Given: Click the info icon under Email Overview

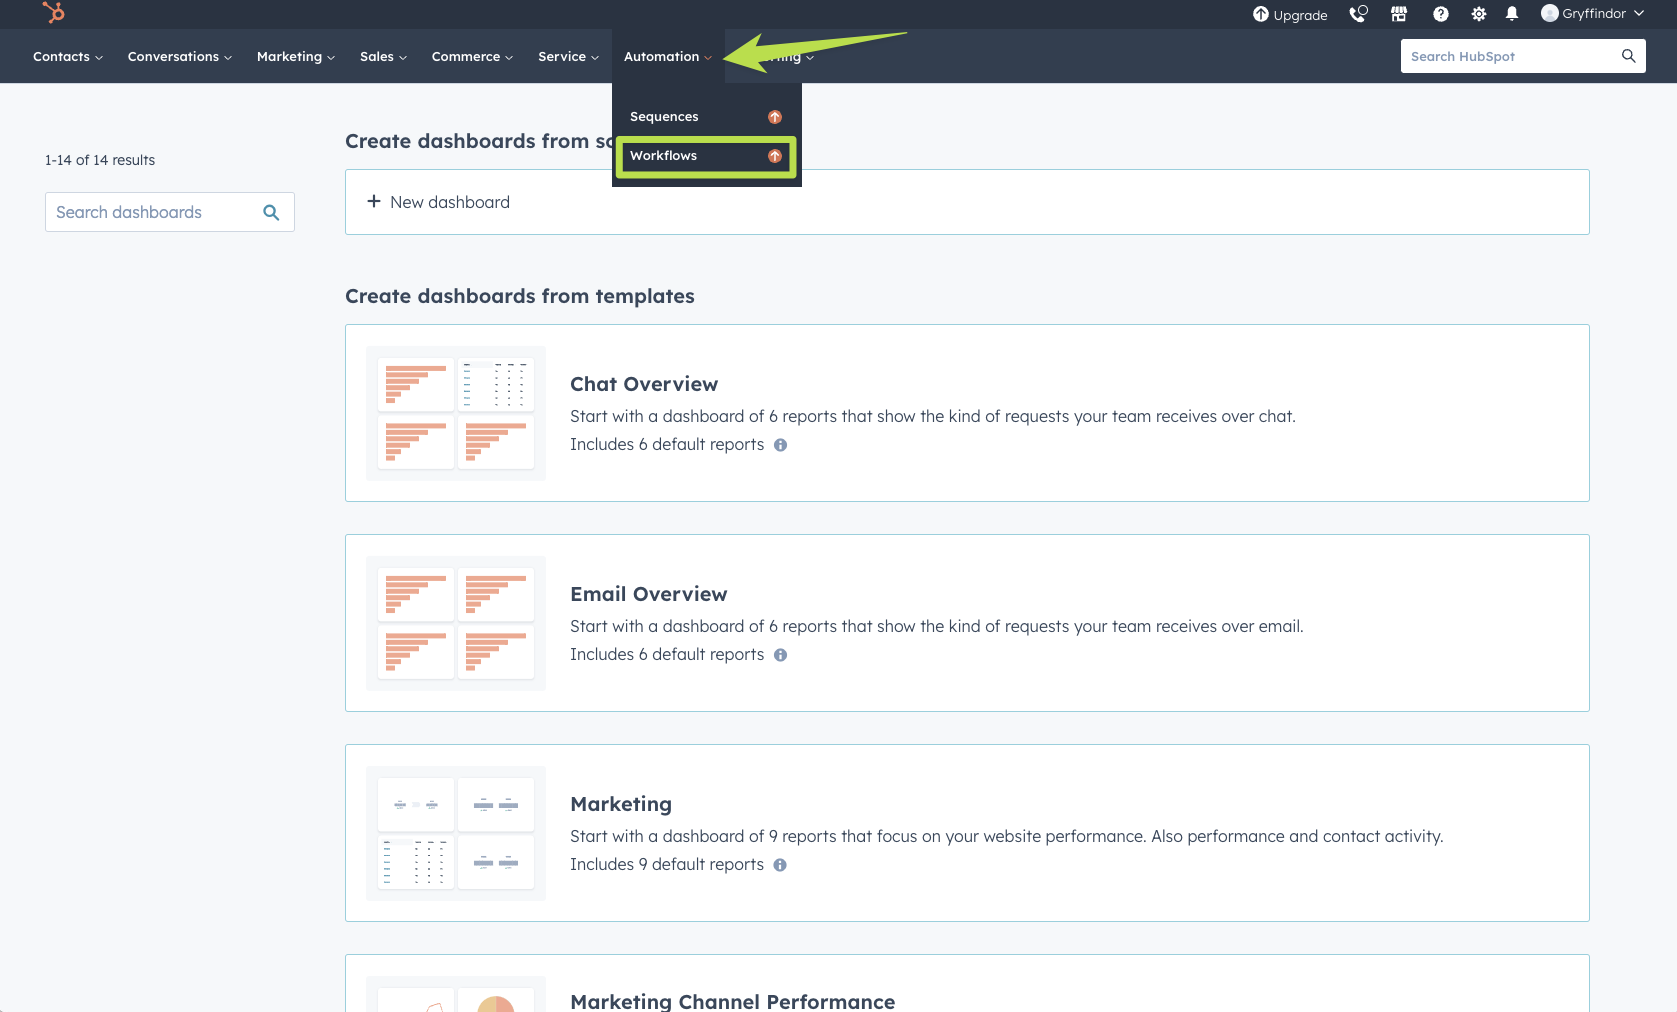Looking at the screenshot, I should (x=780, y=655).
